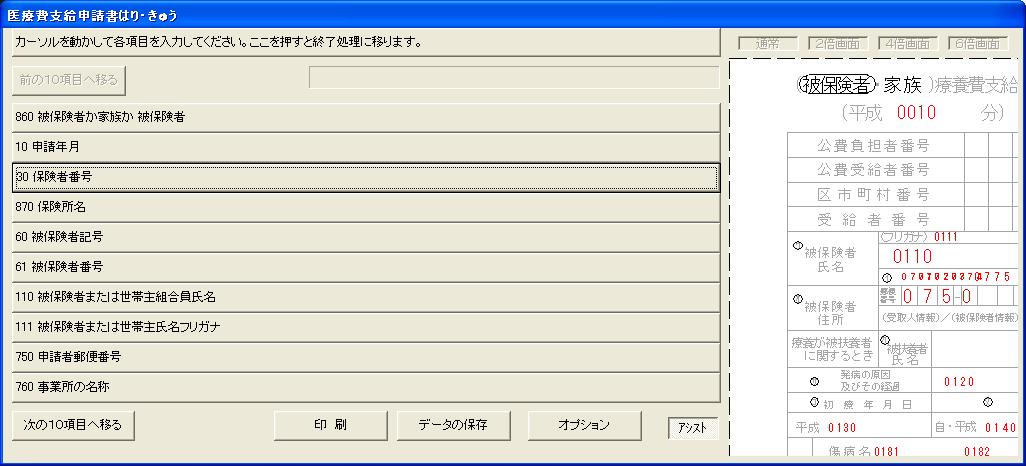1026x466 pixels.
Task: Toggle the アシスト assist button
Action: coord(692,427)
